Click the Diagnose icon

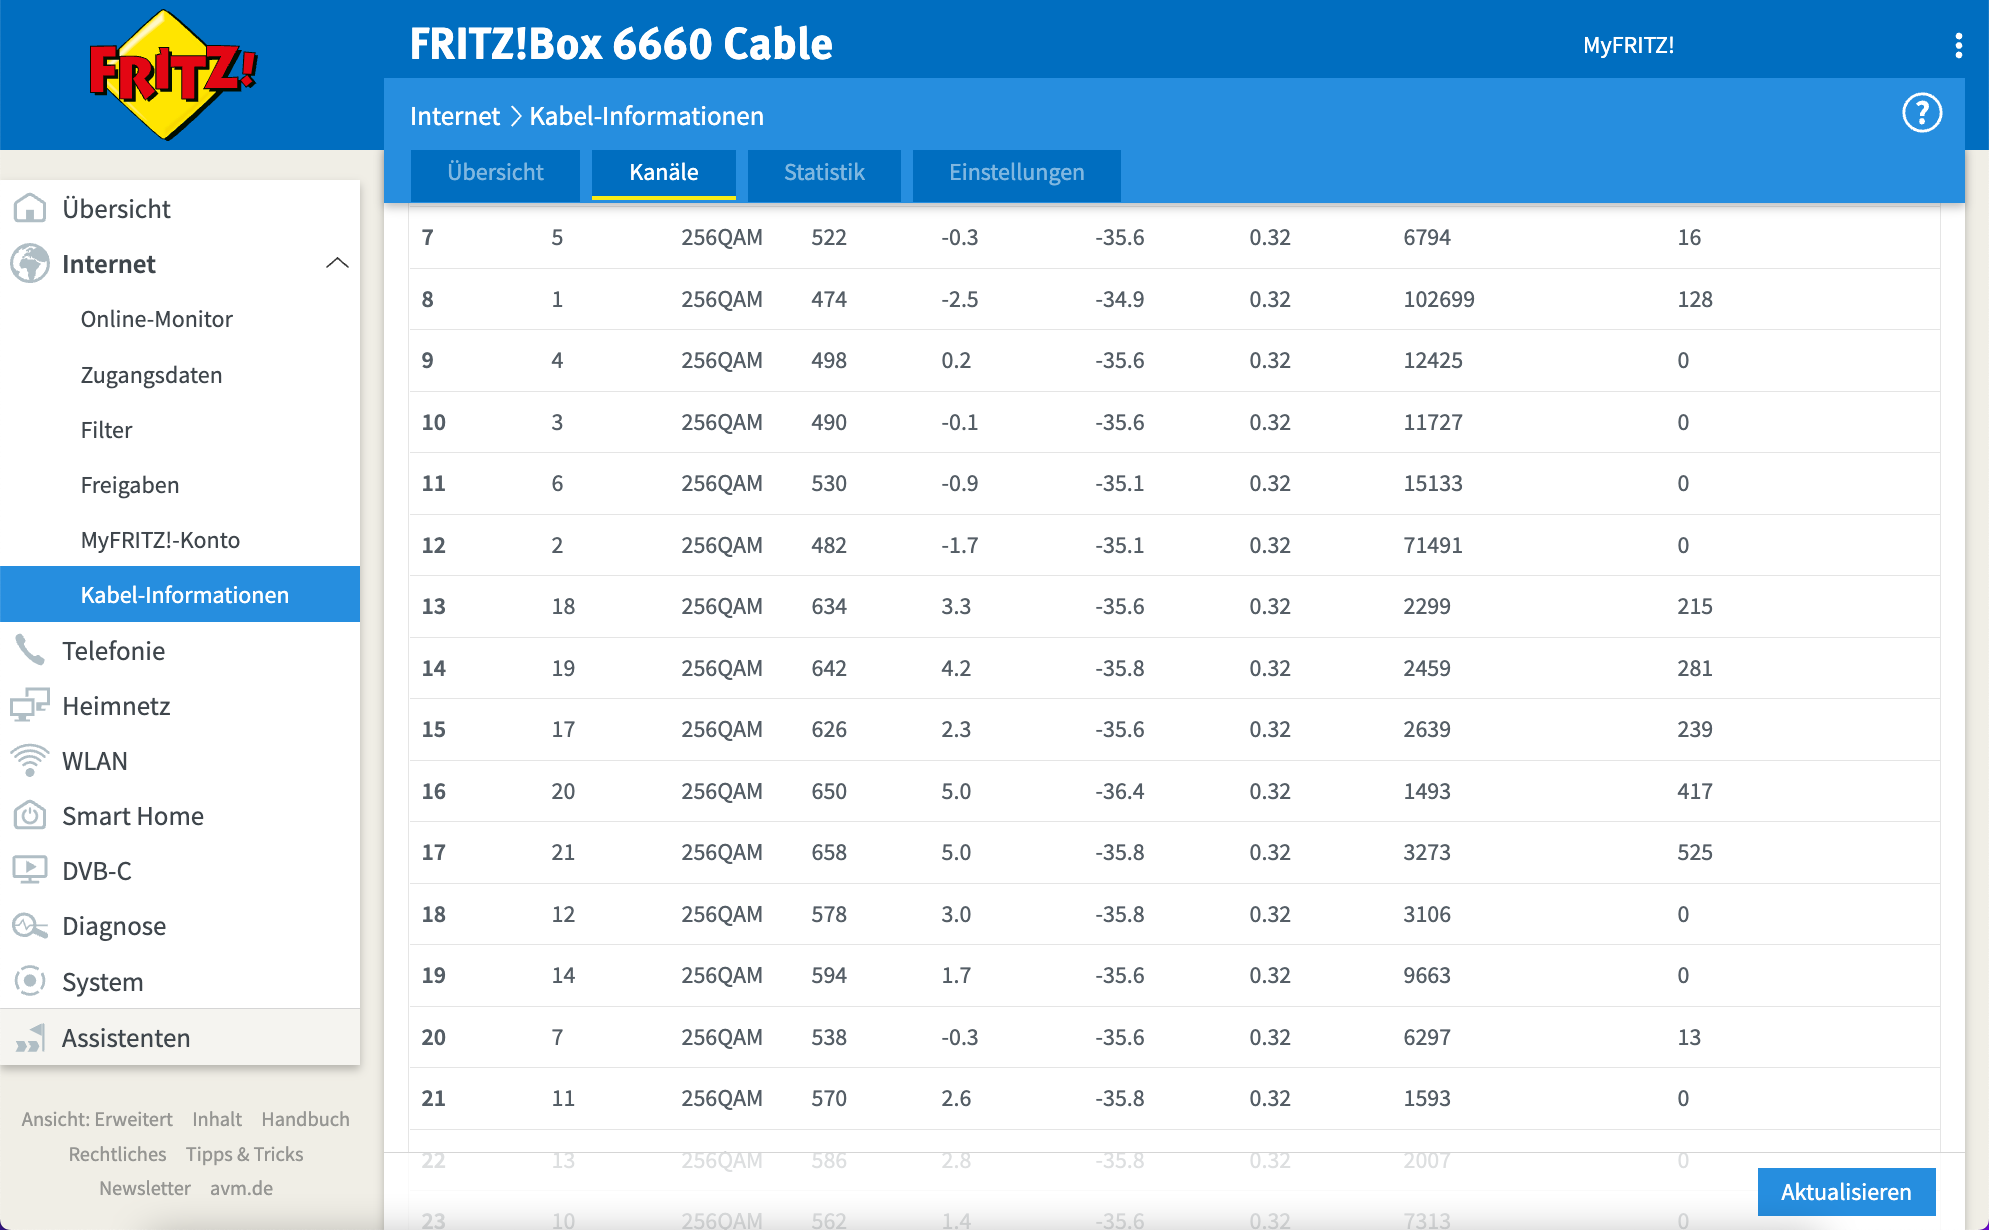[30, 926]
